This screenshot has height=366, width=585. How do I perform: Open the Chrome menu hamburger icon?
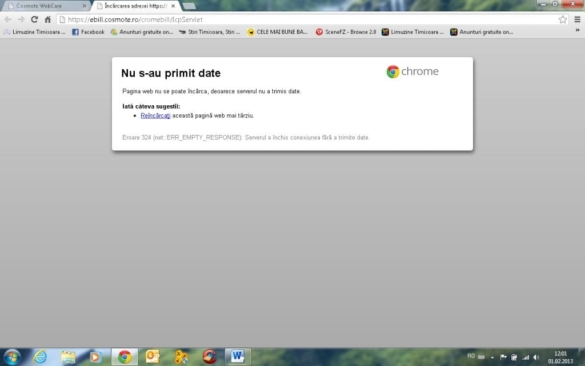point(577,19)
